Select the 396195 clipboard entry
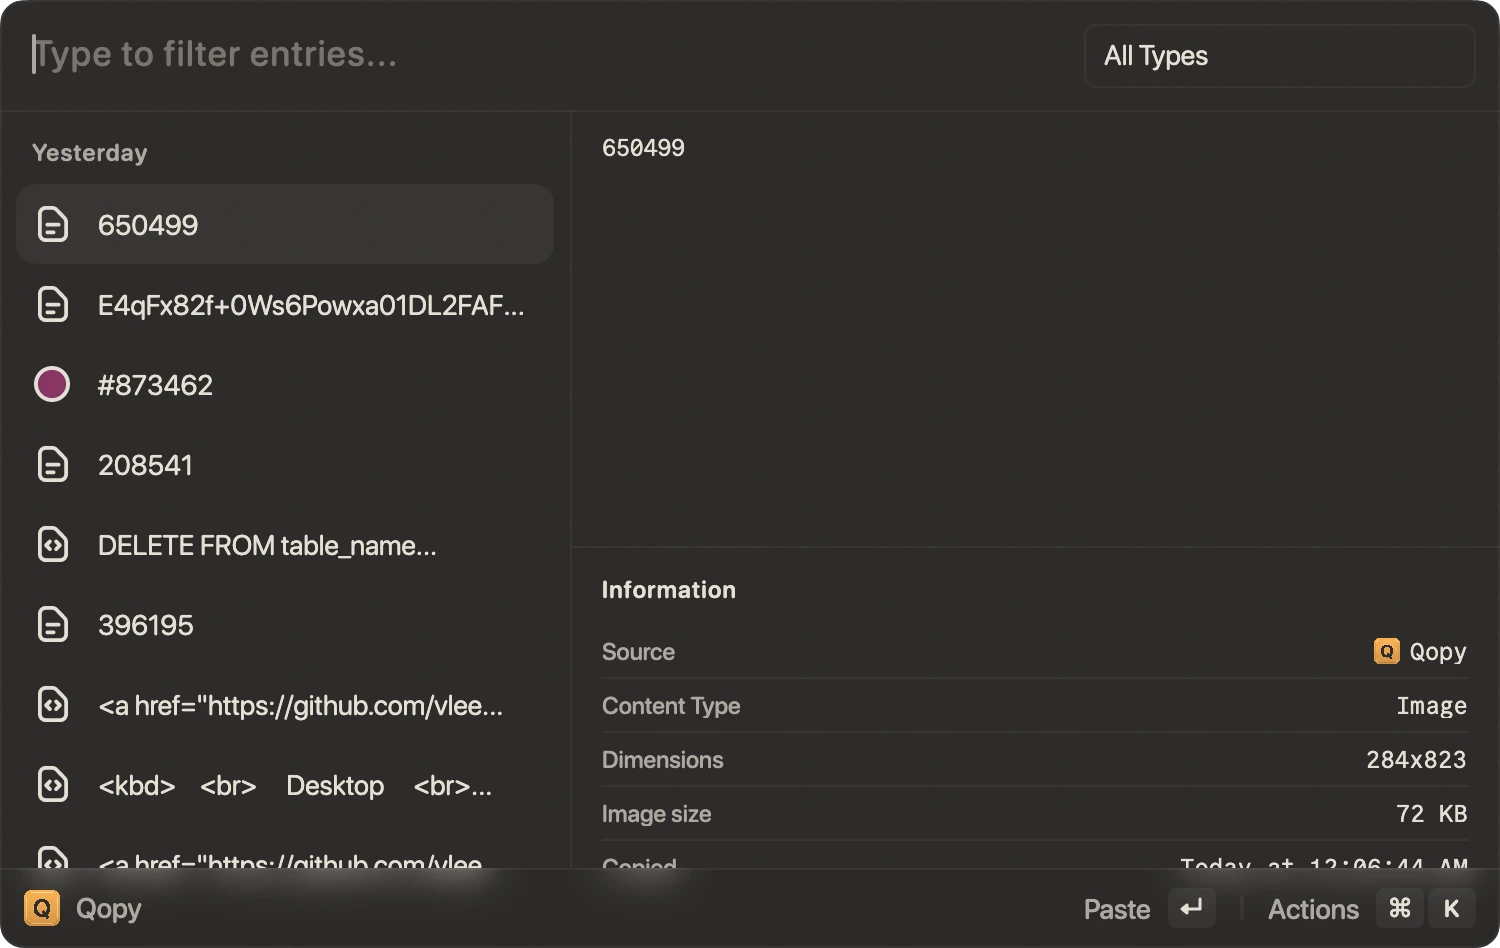This screenshot has height=948, width=1500. coord(285,624)
